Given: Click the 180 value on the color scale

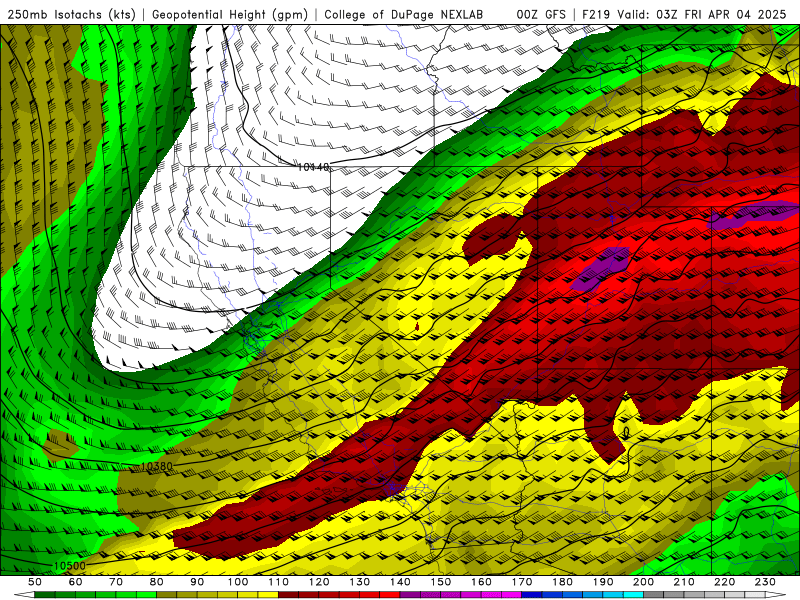Looking at the screenshot, I should [x=562, y=582].
